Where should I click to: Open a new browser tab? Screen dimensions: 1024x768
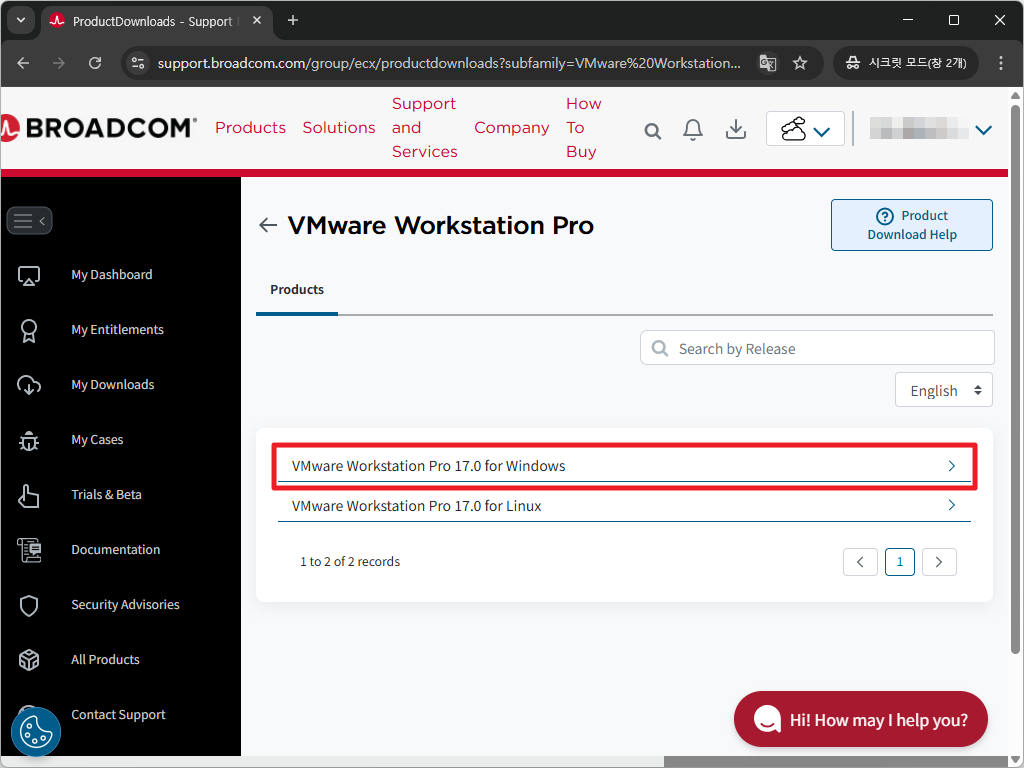tap(293, 20)
